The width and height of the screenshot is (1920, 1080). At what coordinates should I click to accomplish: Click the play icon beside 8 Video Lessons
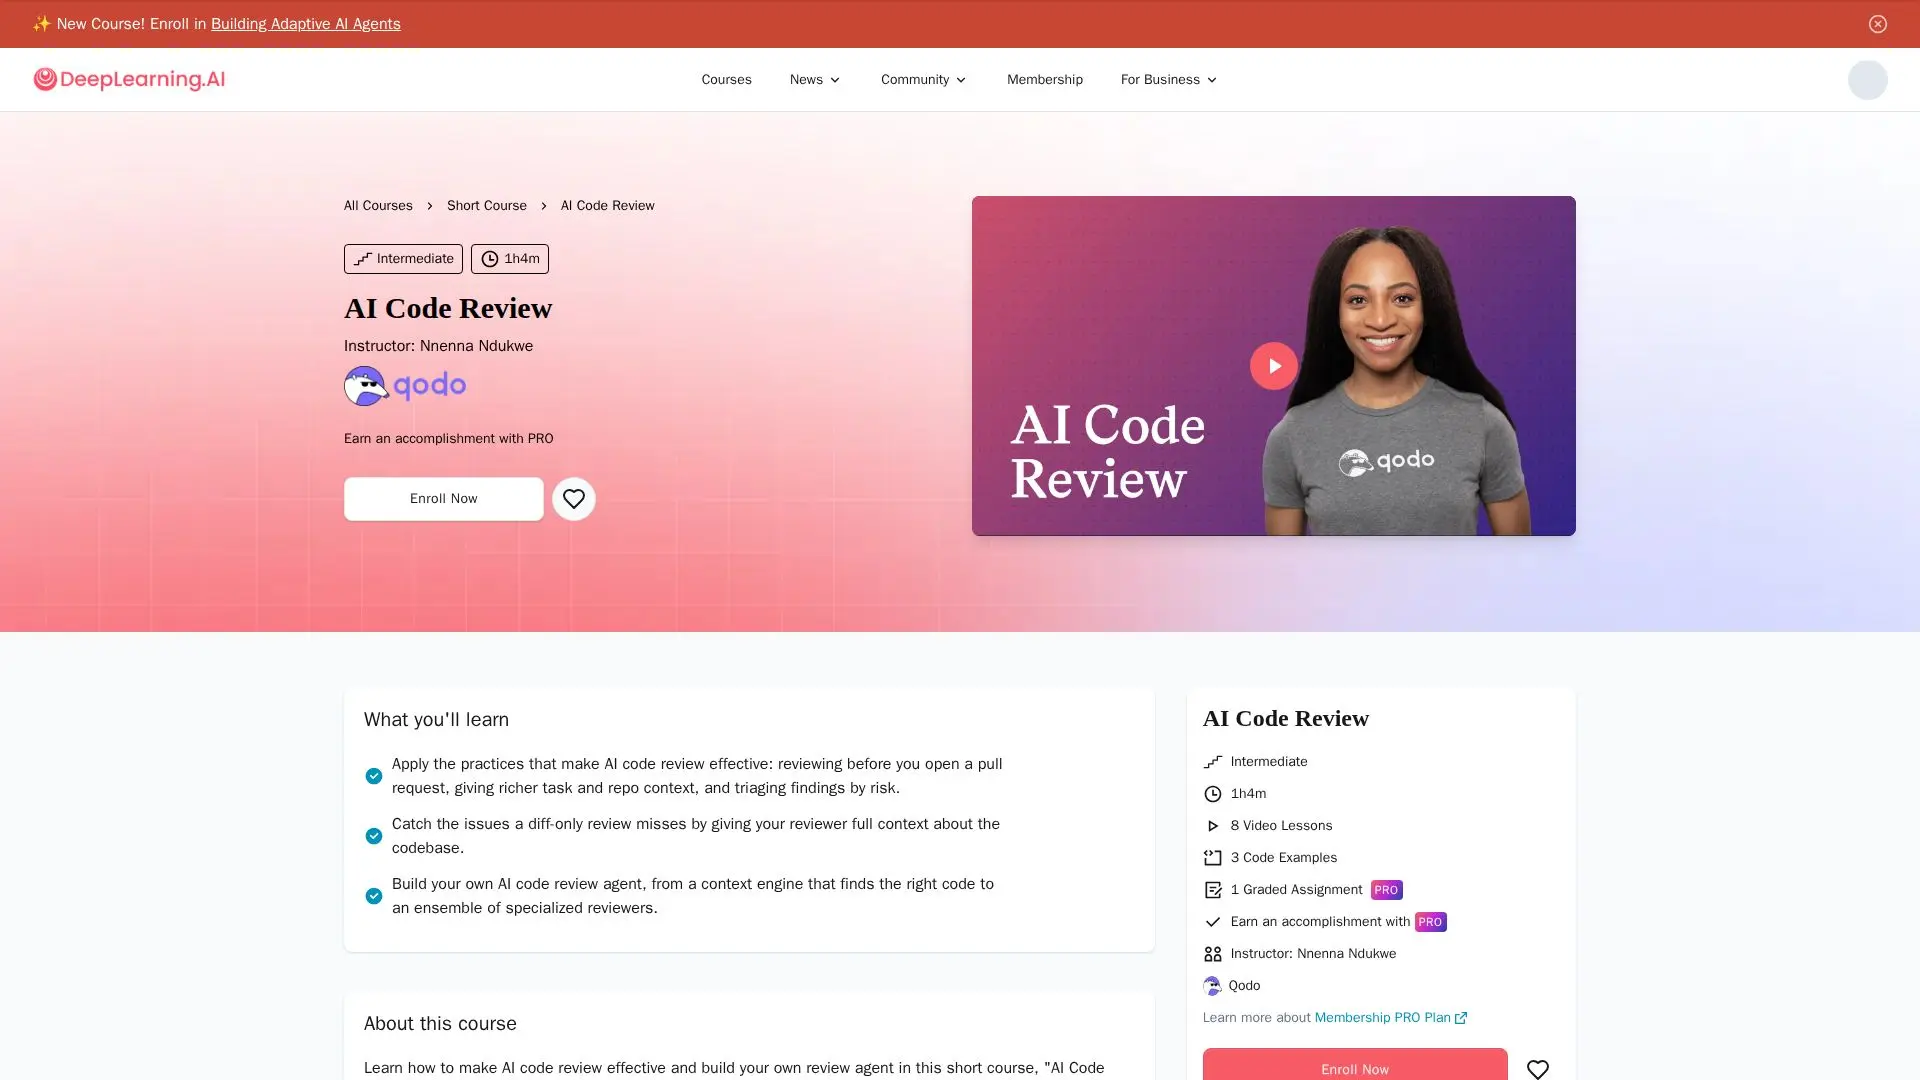1212,826
